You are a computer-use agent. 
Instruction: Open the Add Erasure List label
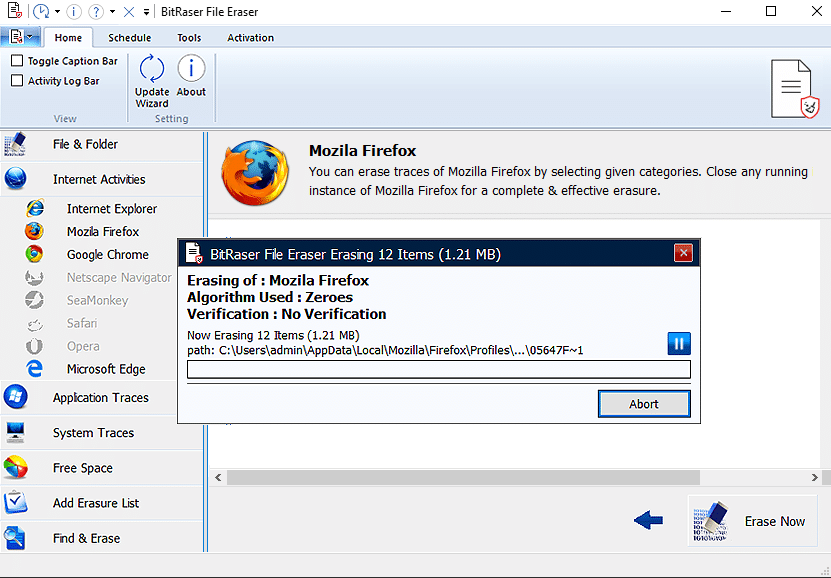click(x=96, y=503)
